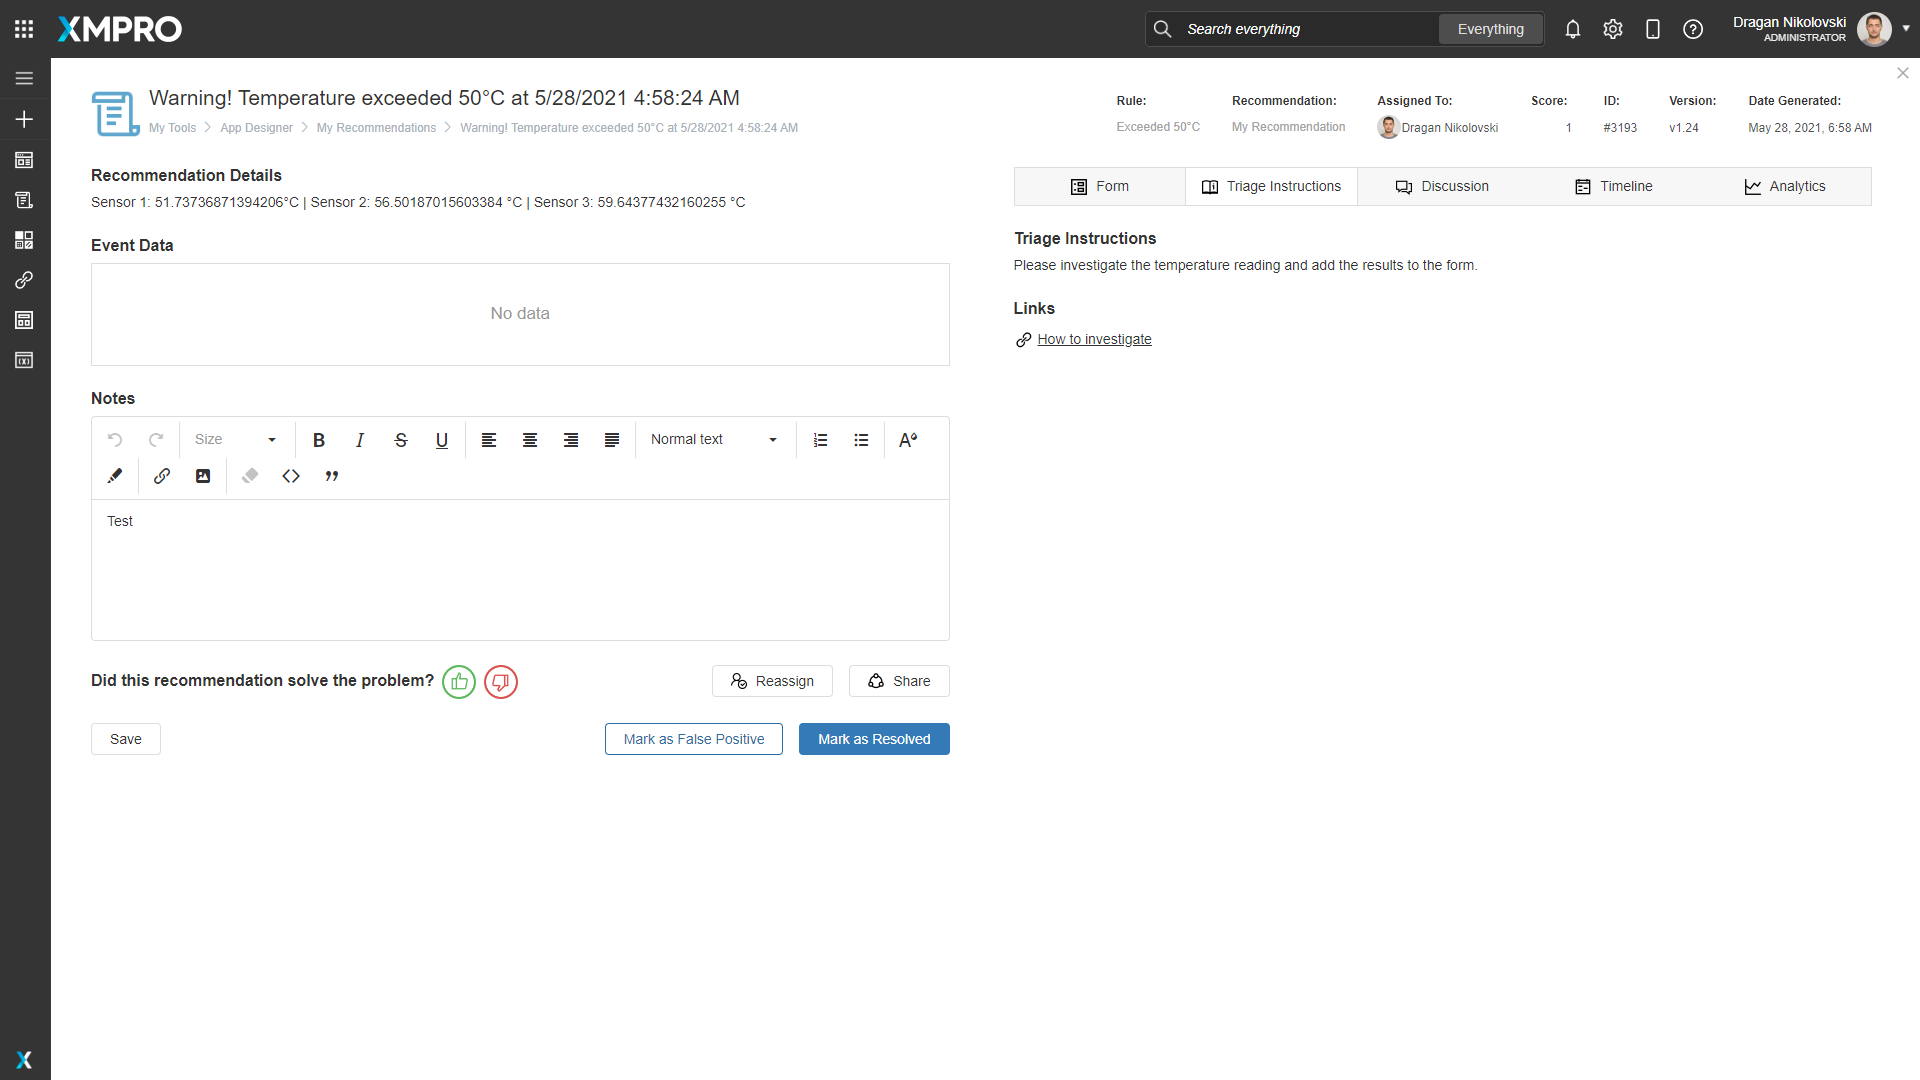The height and width of the screenshot is (1080, 1920).
Task: Switch to the Timeline tab
Action: (1613, 187)
